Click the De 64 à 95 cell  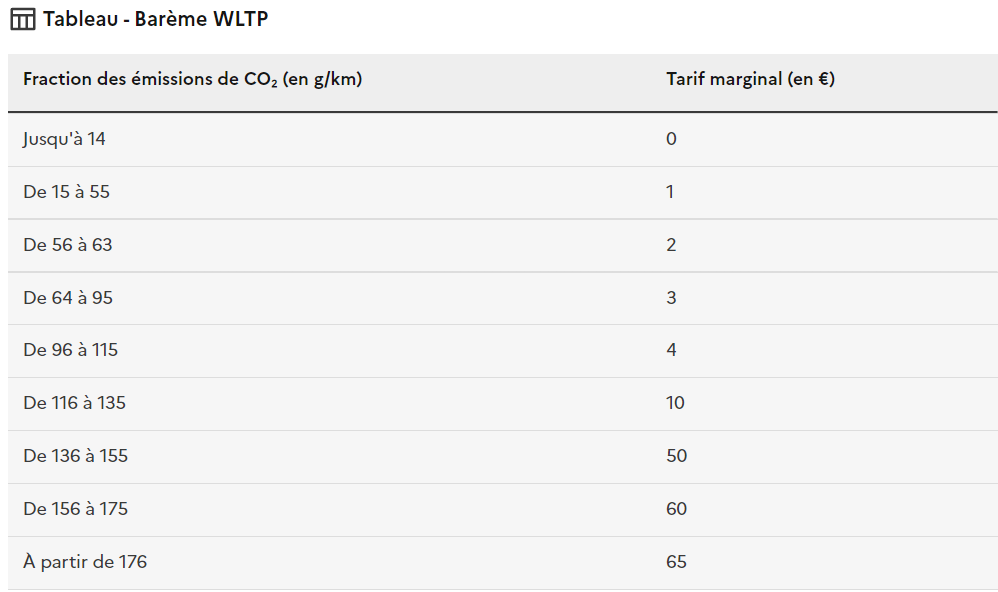click(68, 298)
